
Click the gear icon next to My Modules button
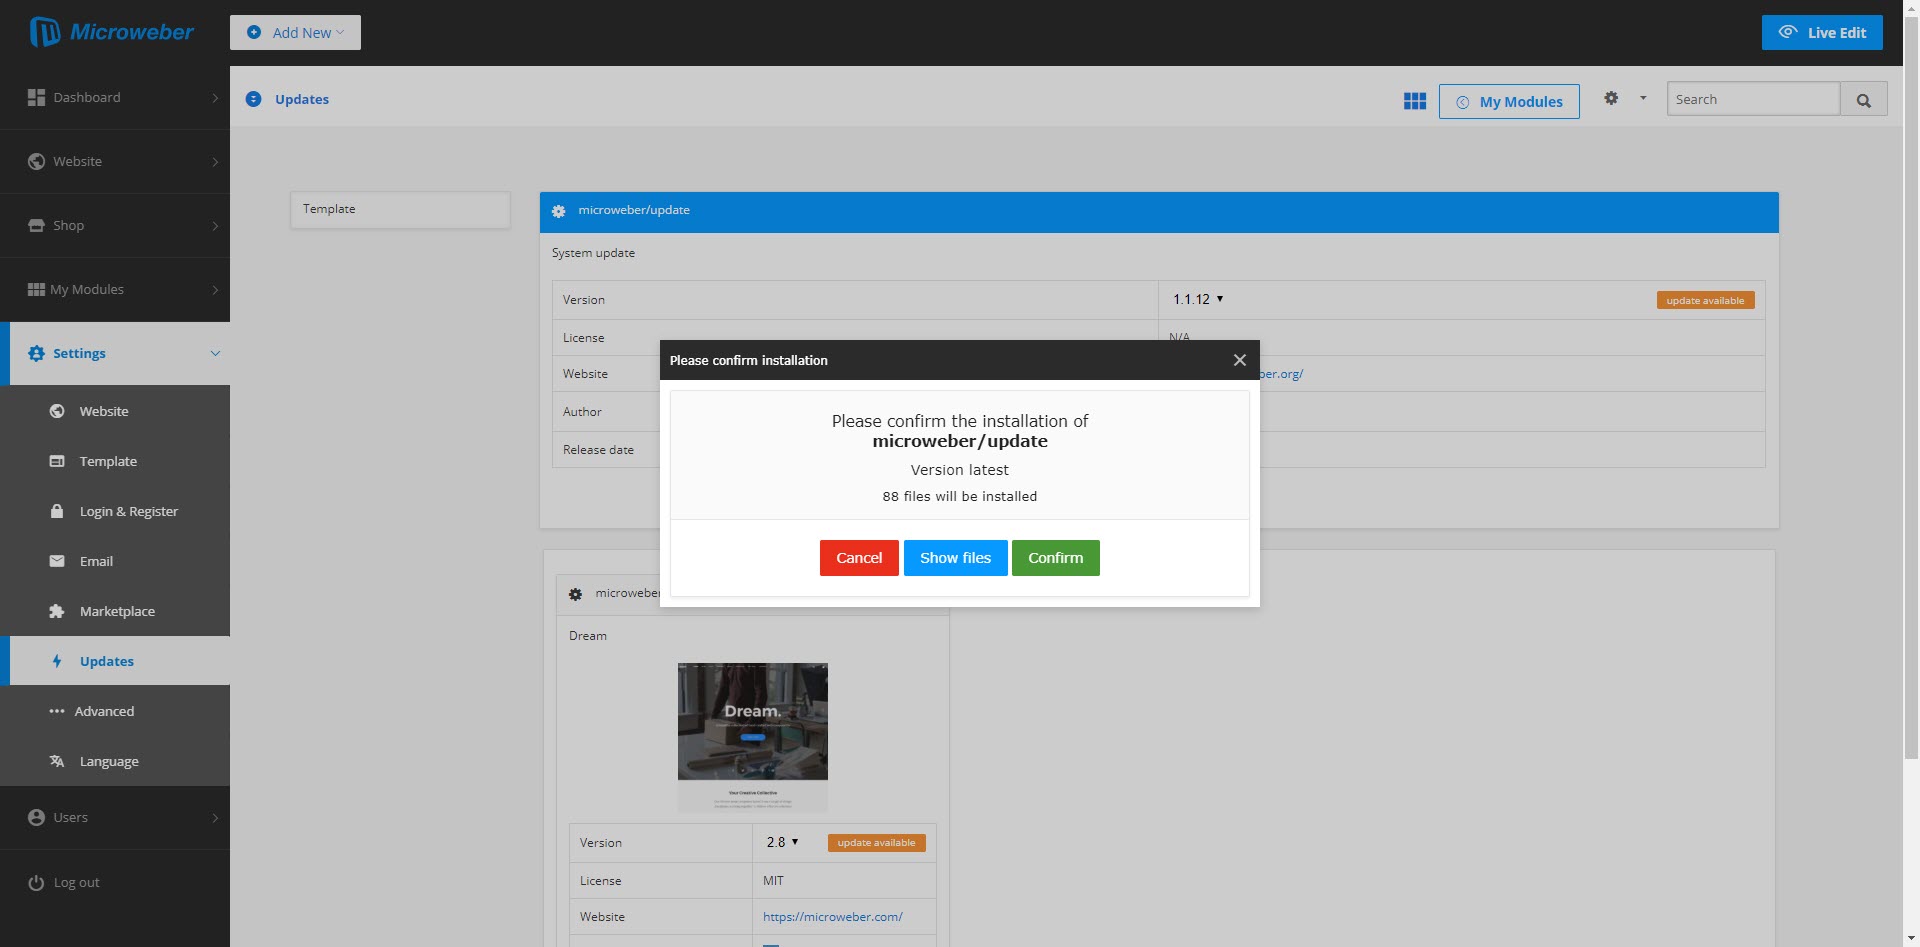click(1611, 98)
